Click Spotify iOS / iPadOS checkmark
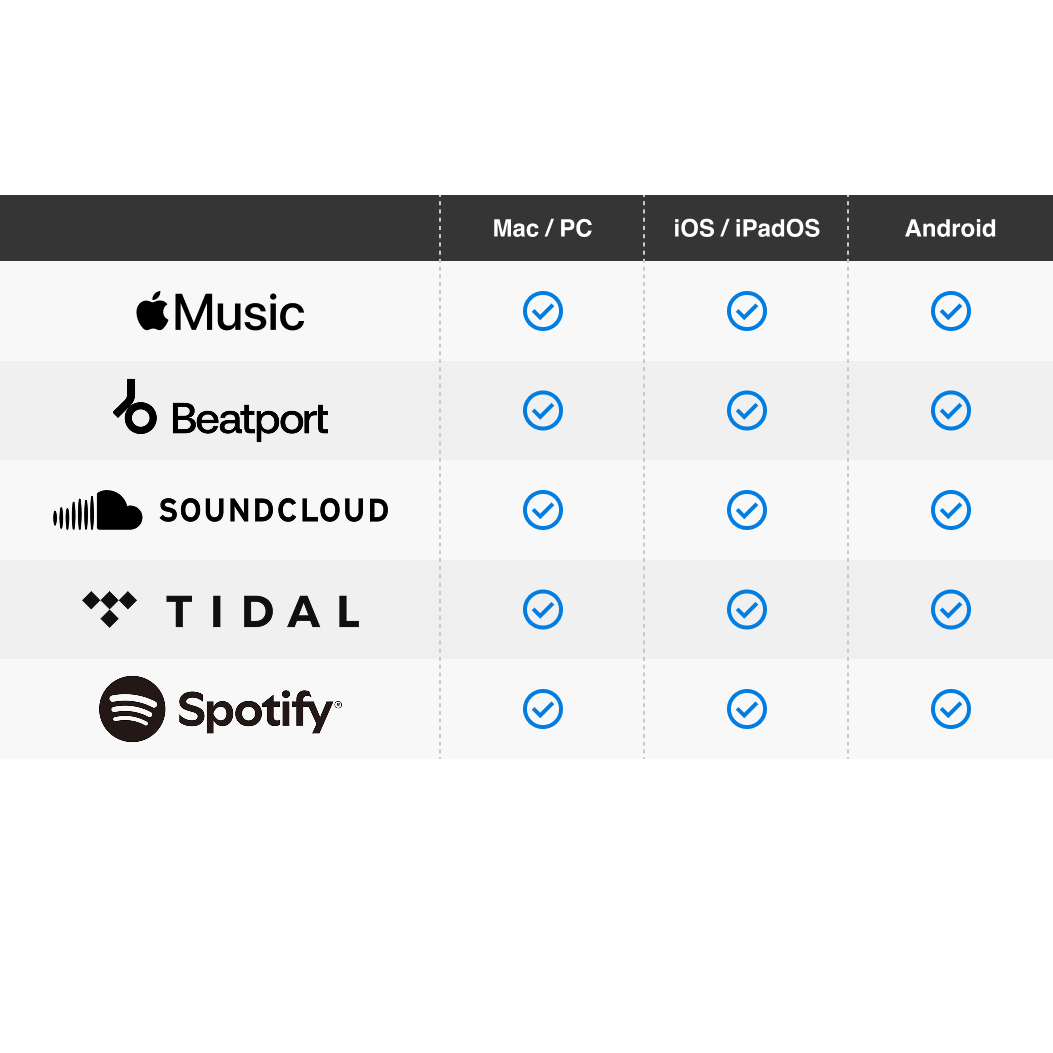Viewport: 1053px width, 1053px height. coord(747,709)
